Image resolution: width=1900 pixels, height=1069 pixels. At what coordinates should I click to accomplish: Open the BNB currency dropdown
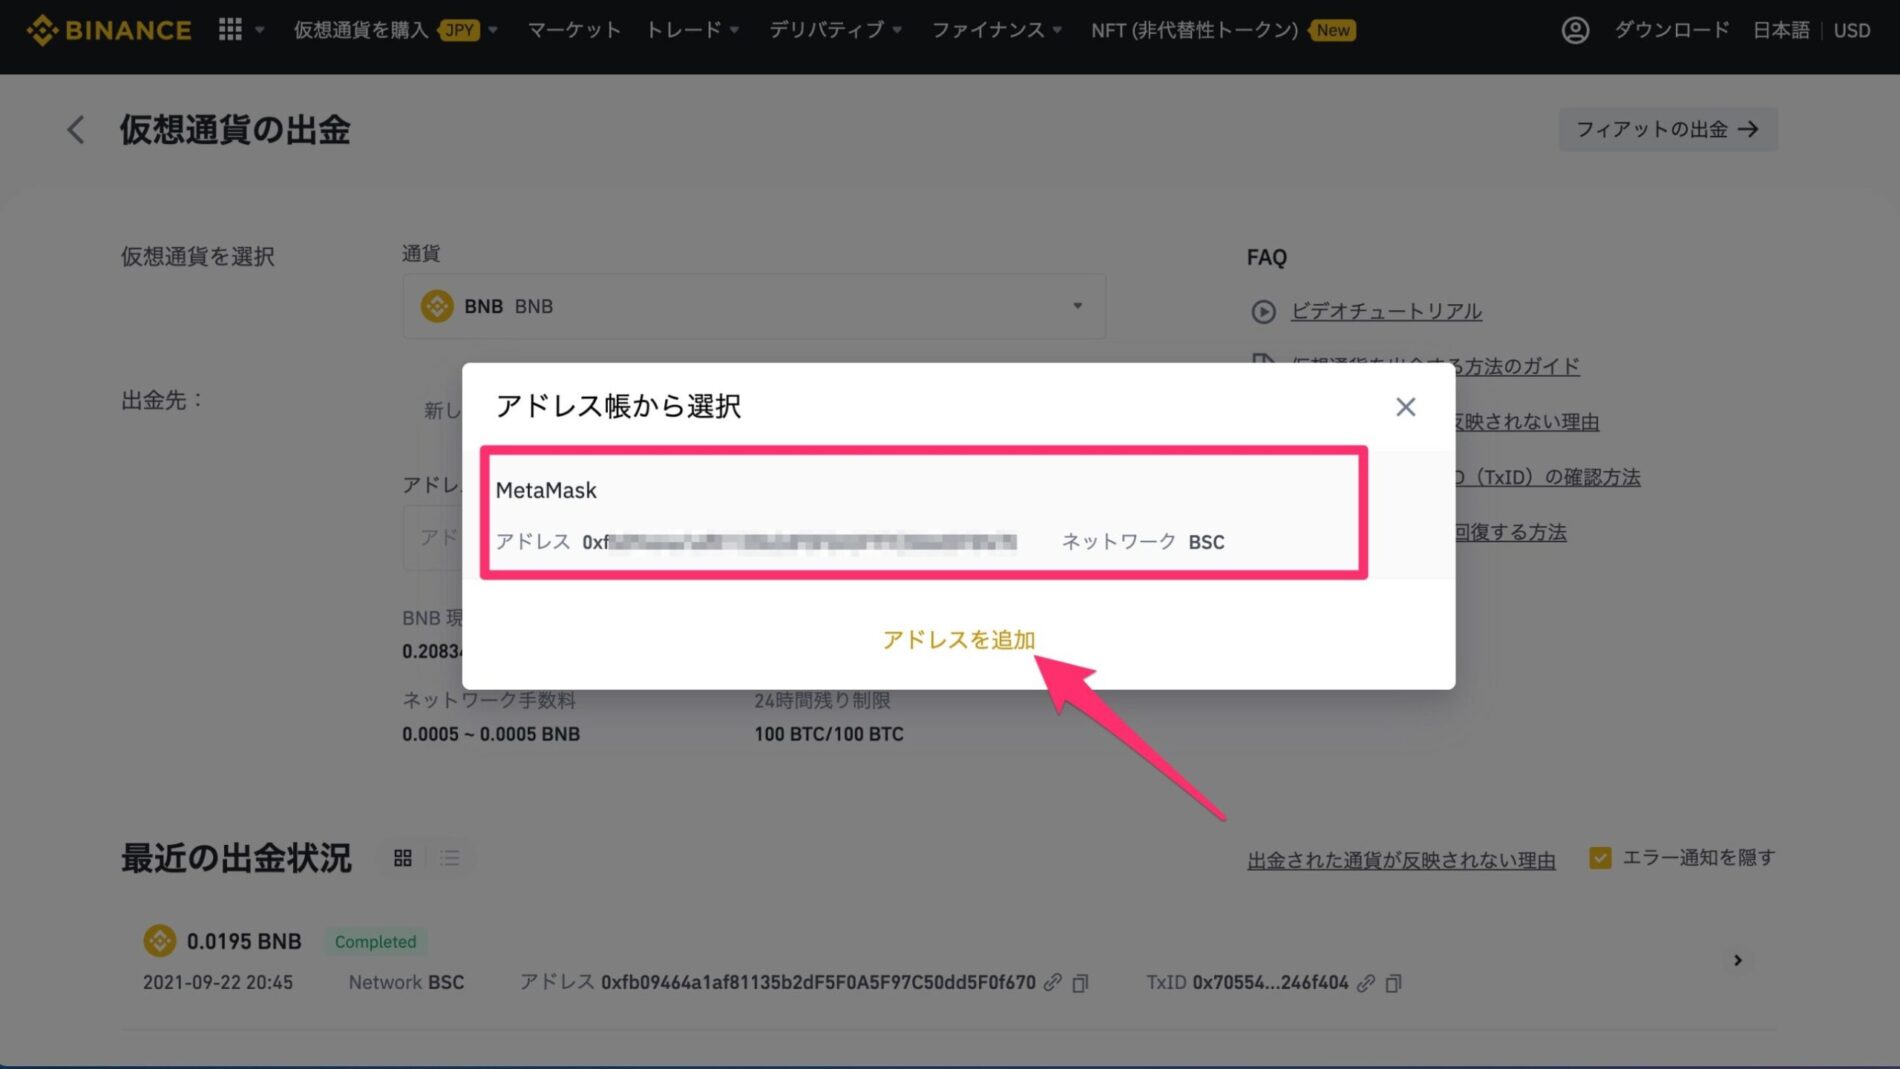[754, 306]
